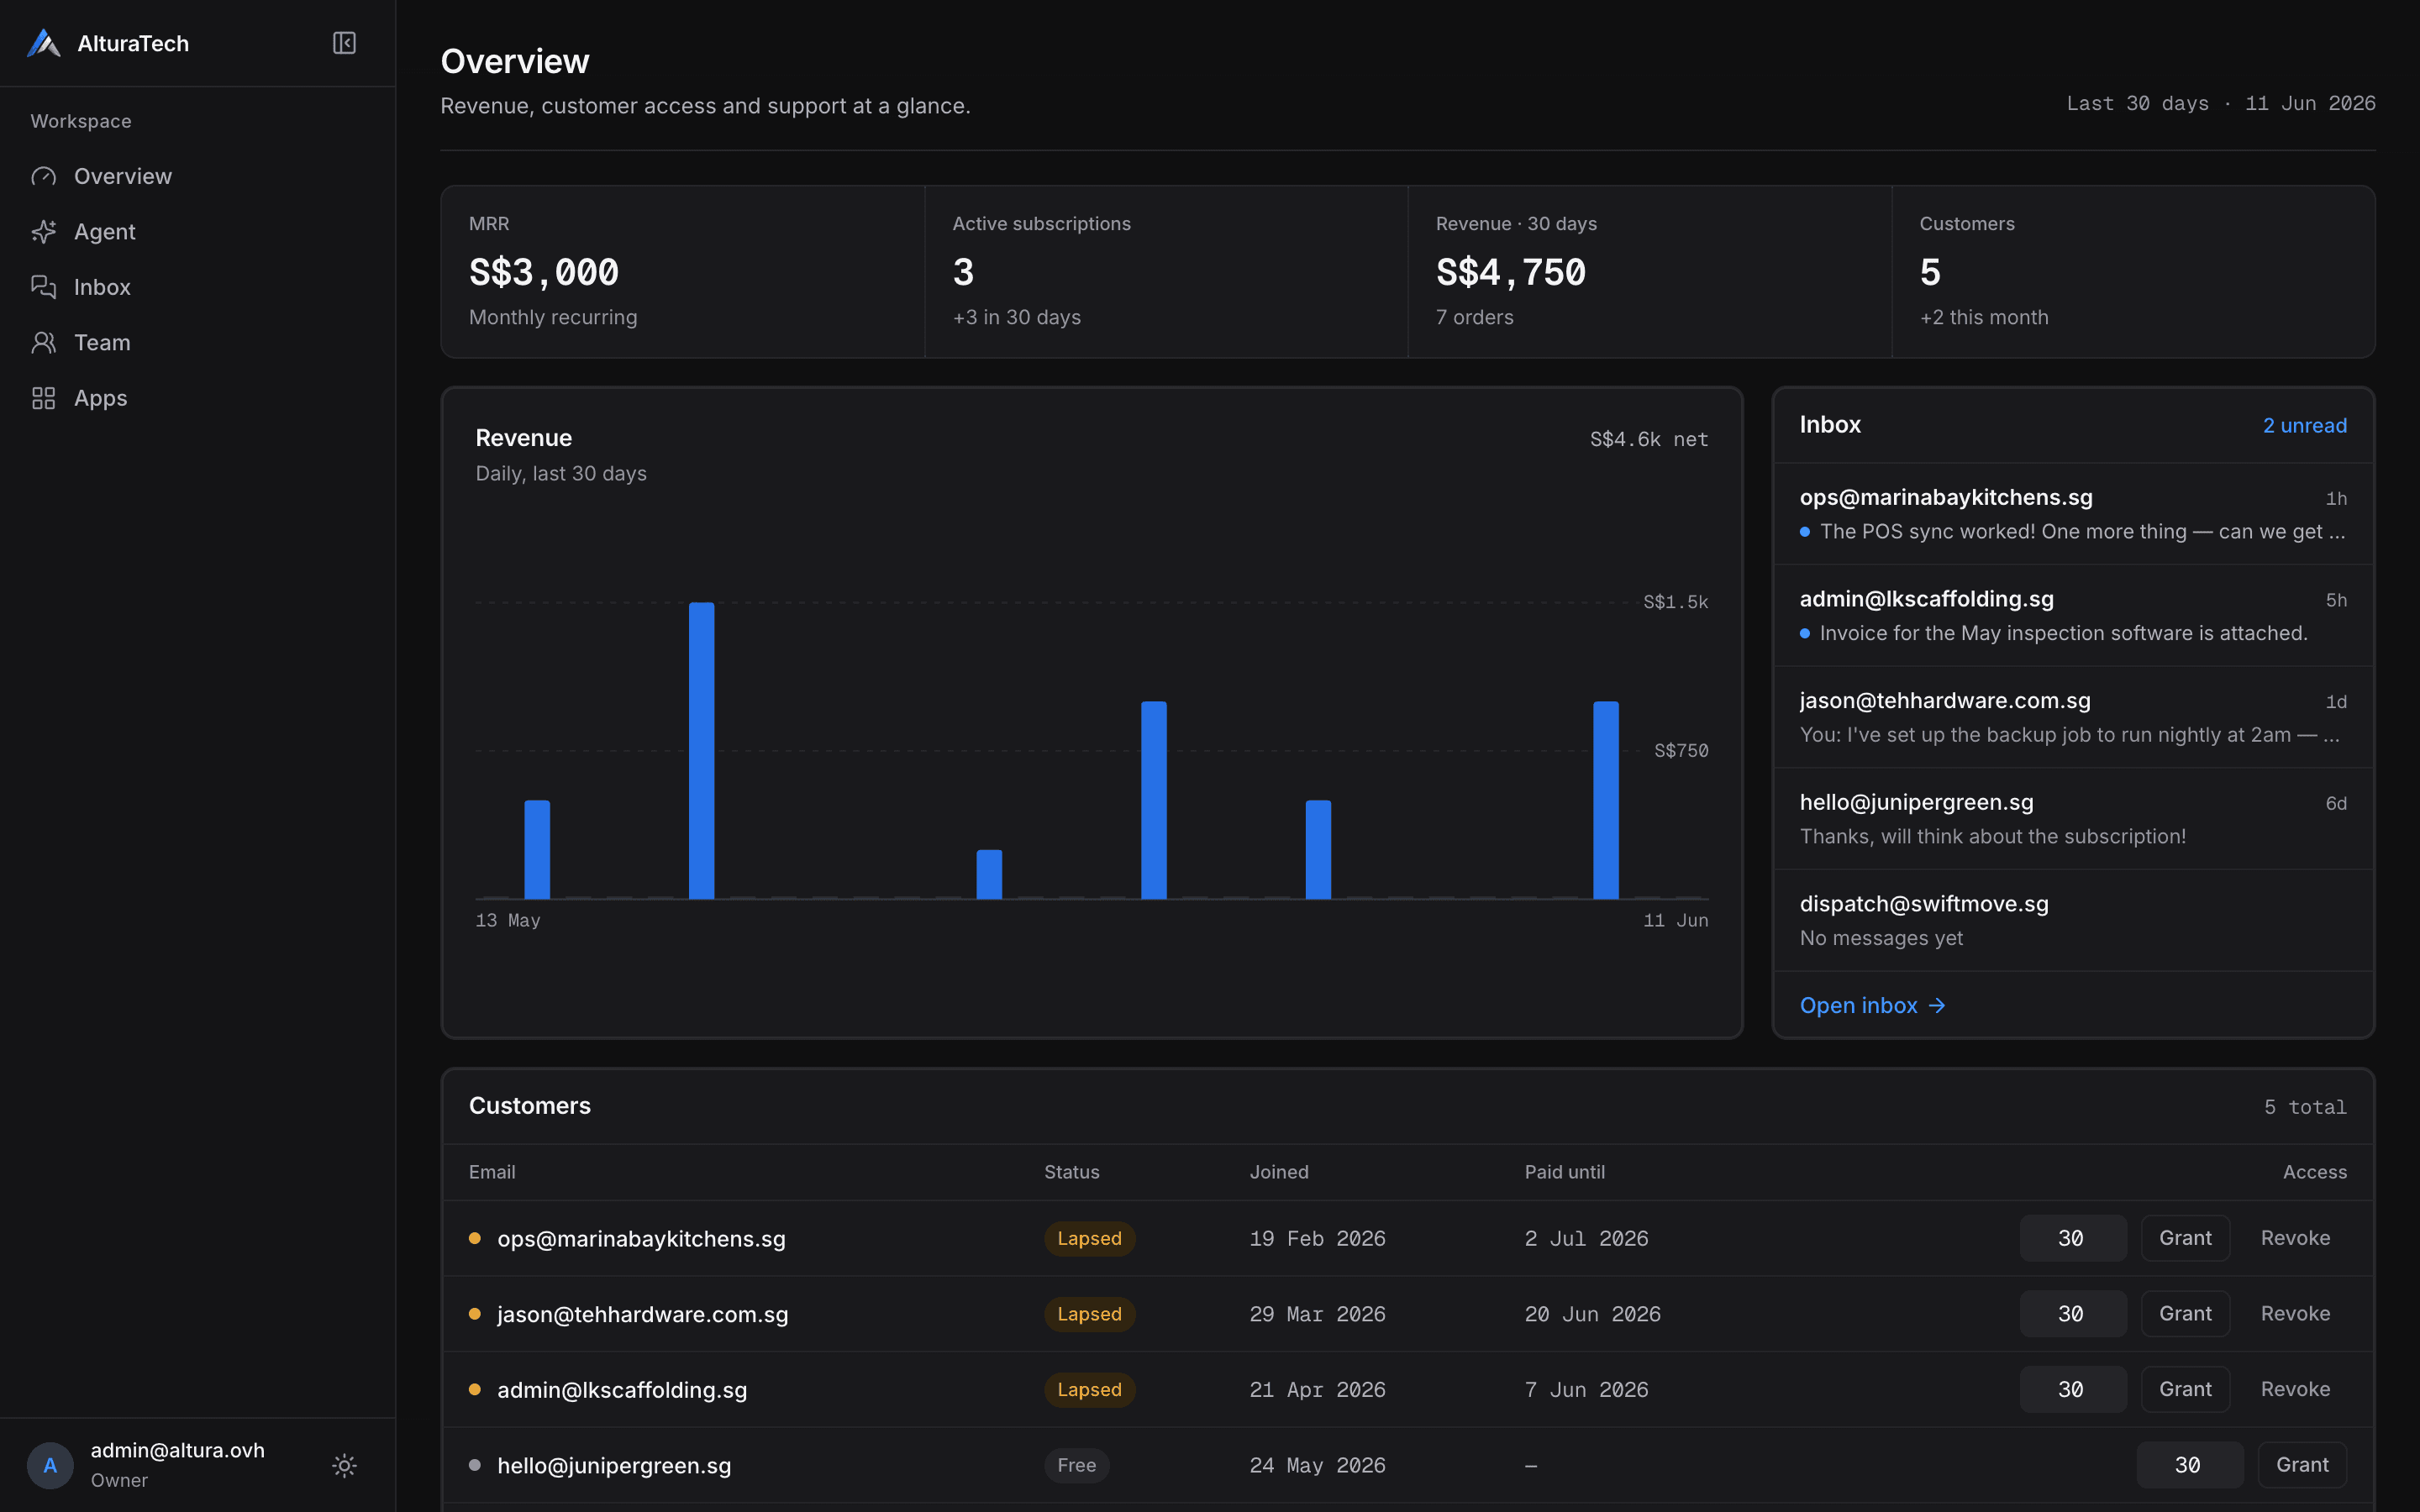
Task: Click the Joined column header
Action: click(x=1278, y=1172)
